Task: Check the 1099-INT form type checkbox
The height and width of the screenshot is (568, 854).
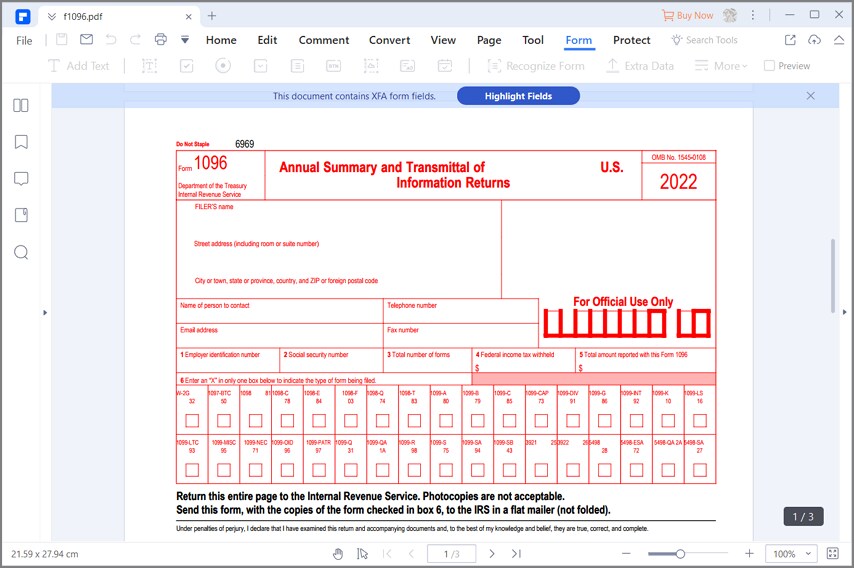Action: coord(636,420)
